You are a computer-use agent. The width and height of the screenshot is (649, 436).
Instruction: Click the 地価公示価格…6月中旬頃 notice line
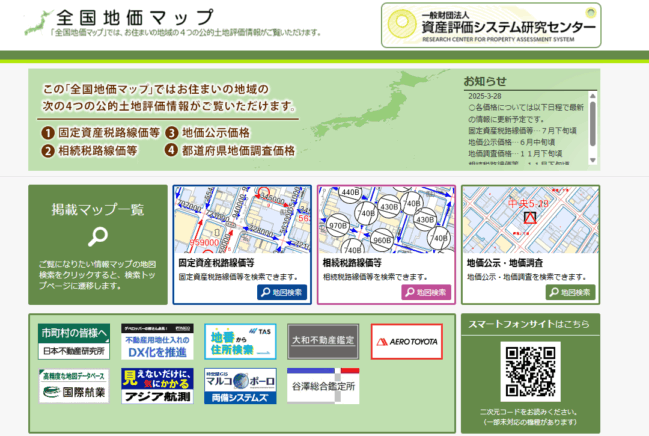512,142
